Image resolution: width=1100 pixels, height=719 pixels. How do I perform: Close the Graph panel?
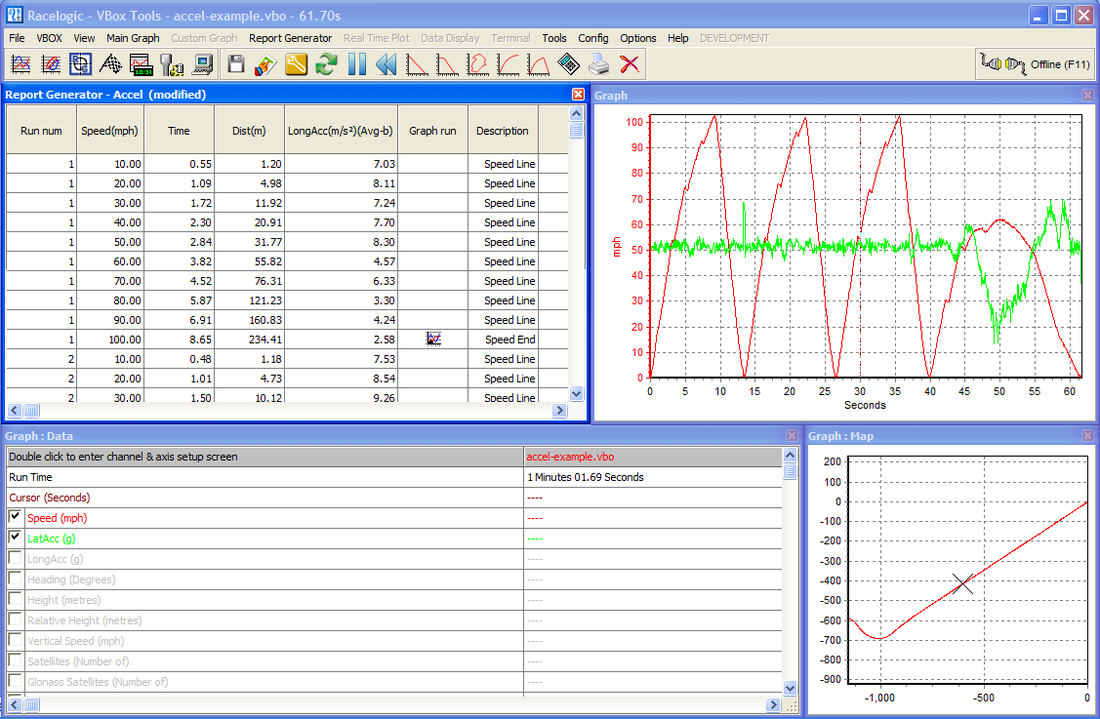1087,95
